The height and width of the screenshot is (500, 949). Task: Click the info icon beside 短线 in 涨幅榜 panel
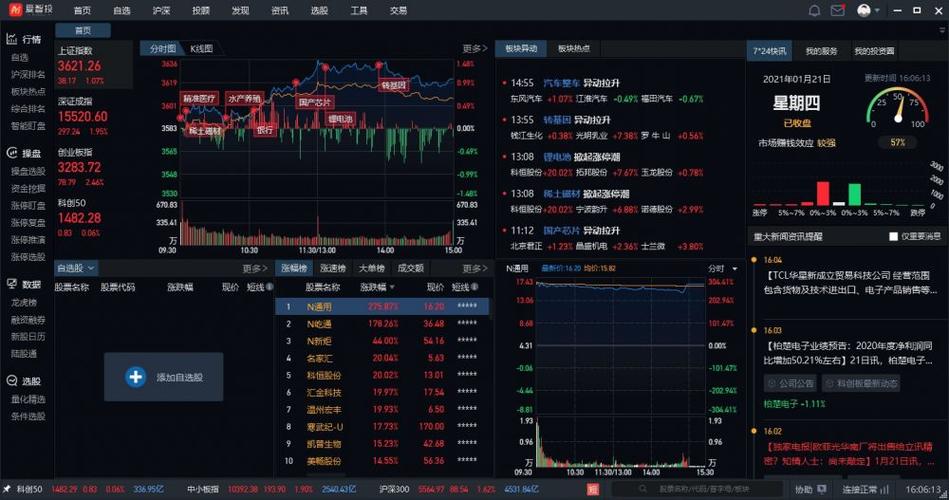(474, 287)
